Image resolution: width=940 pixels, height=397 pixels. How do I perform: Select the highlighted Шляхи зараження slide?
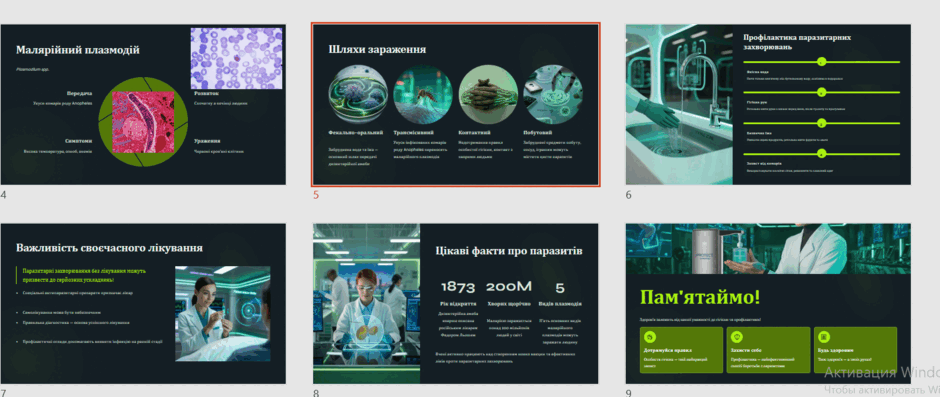click(x=456, y=104)
